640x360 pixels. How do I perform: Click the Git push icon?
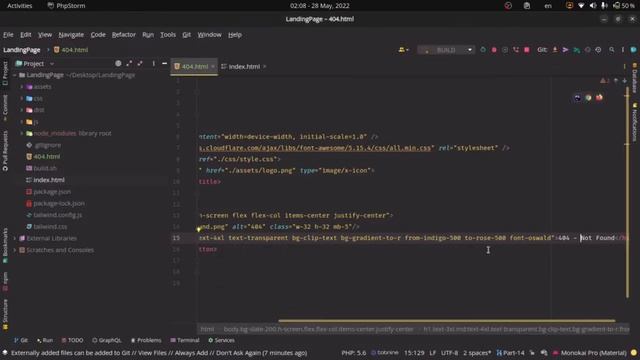click(x=576, y=50)
